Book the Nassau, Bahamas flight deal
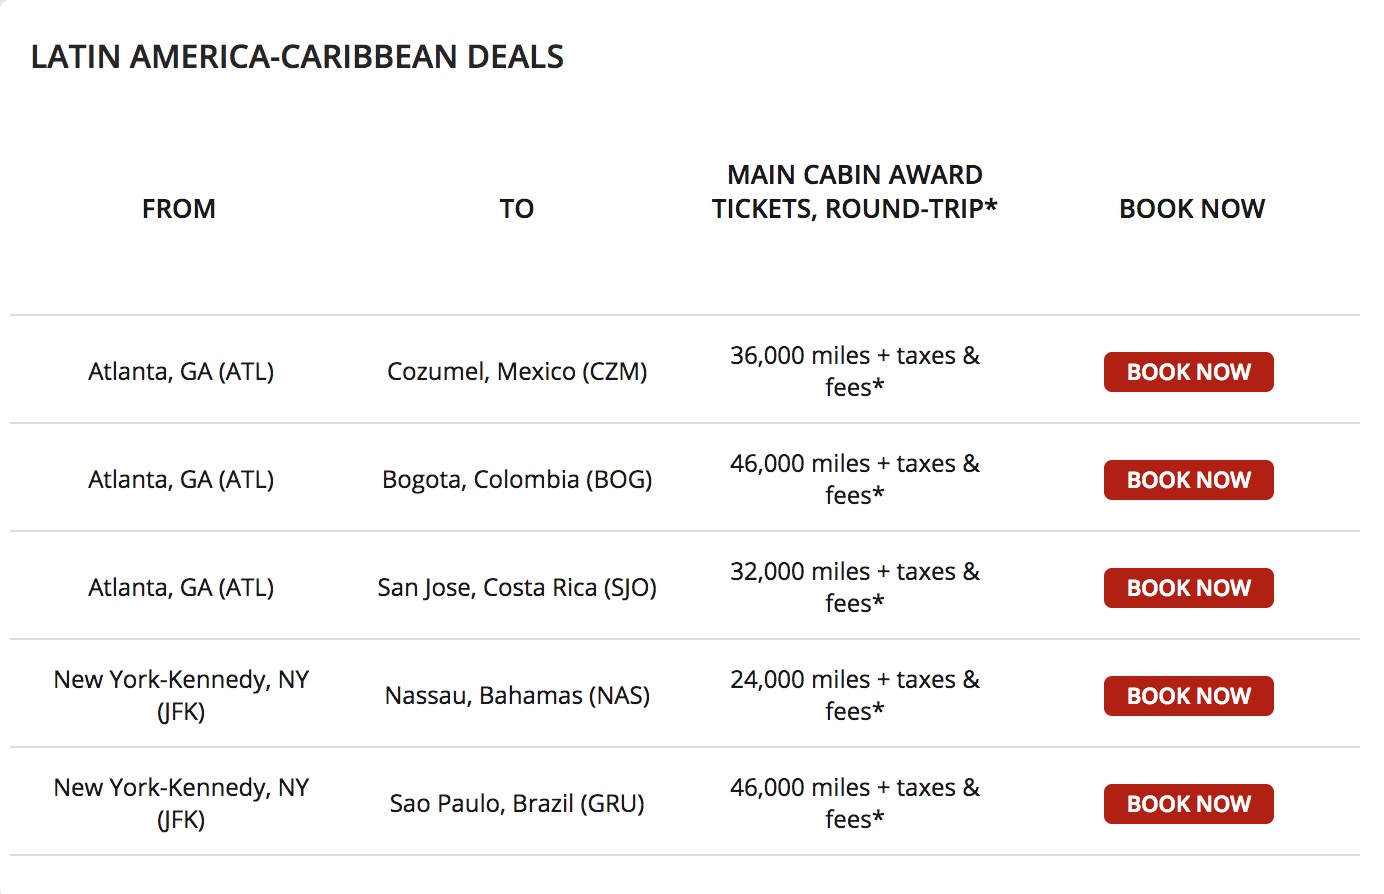The height and width of the screenshot is (894, 1384). (x=1188, y=696)
